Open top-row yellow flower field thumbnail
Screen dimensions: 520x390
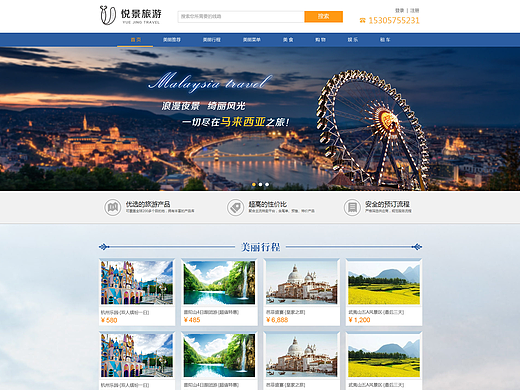point(384,283)
